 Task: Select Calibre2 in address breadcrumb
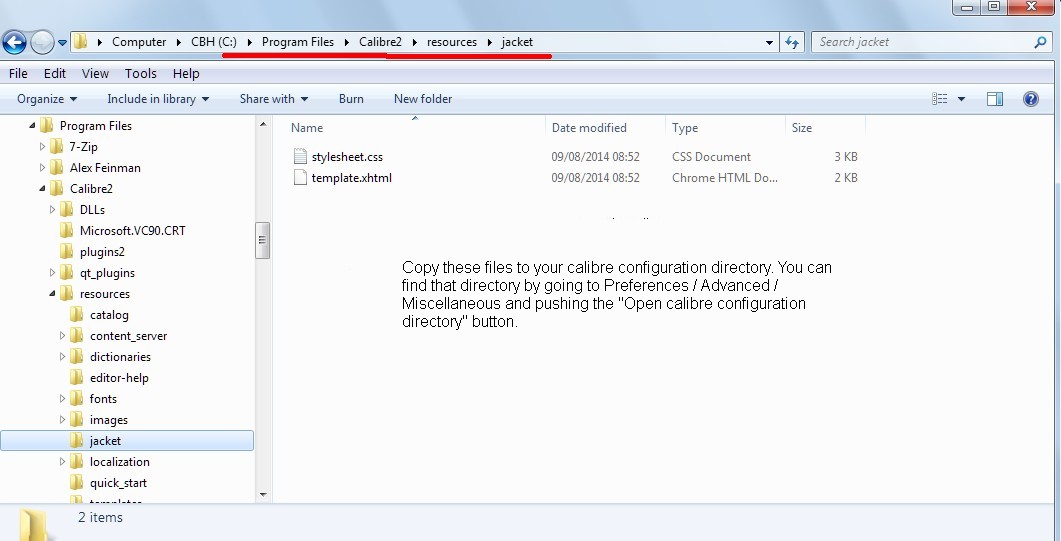380,42
